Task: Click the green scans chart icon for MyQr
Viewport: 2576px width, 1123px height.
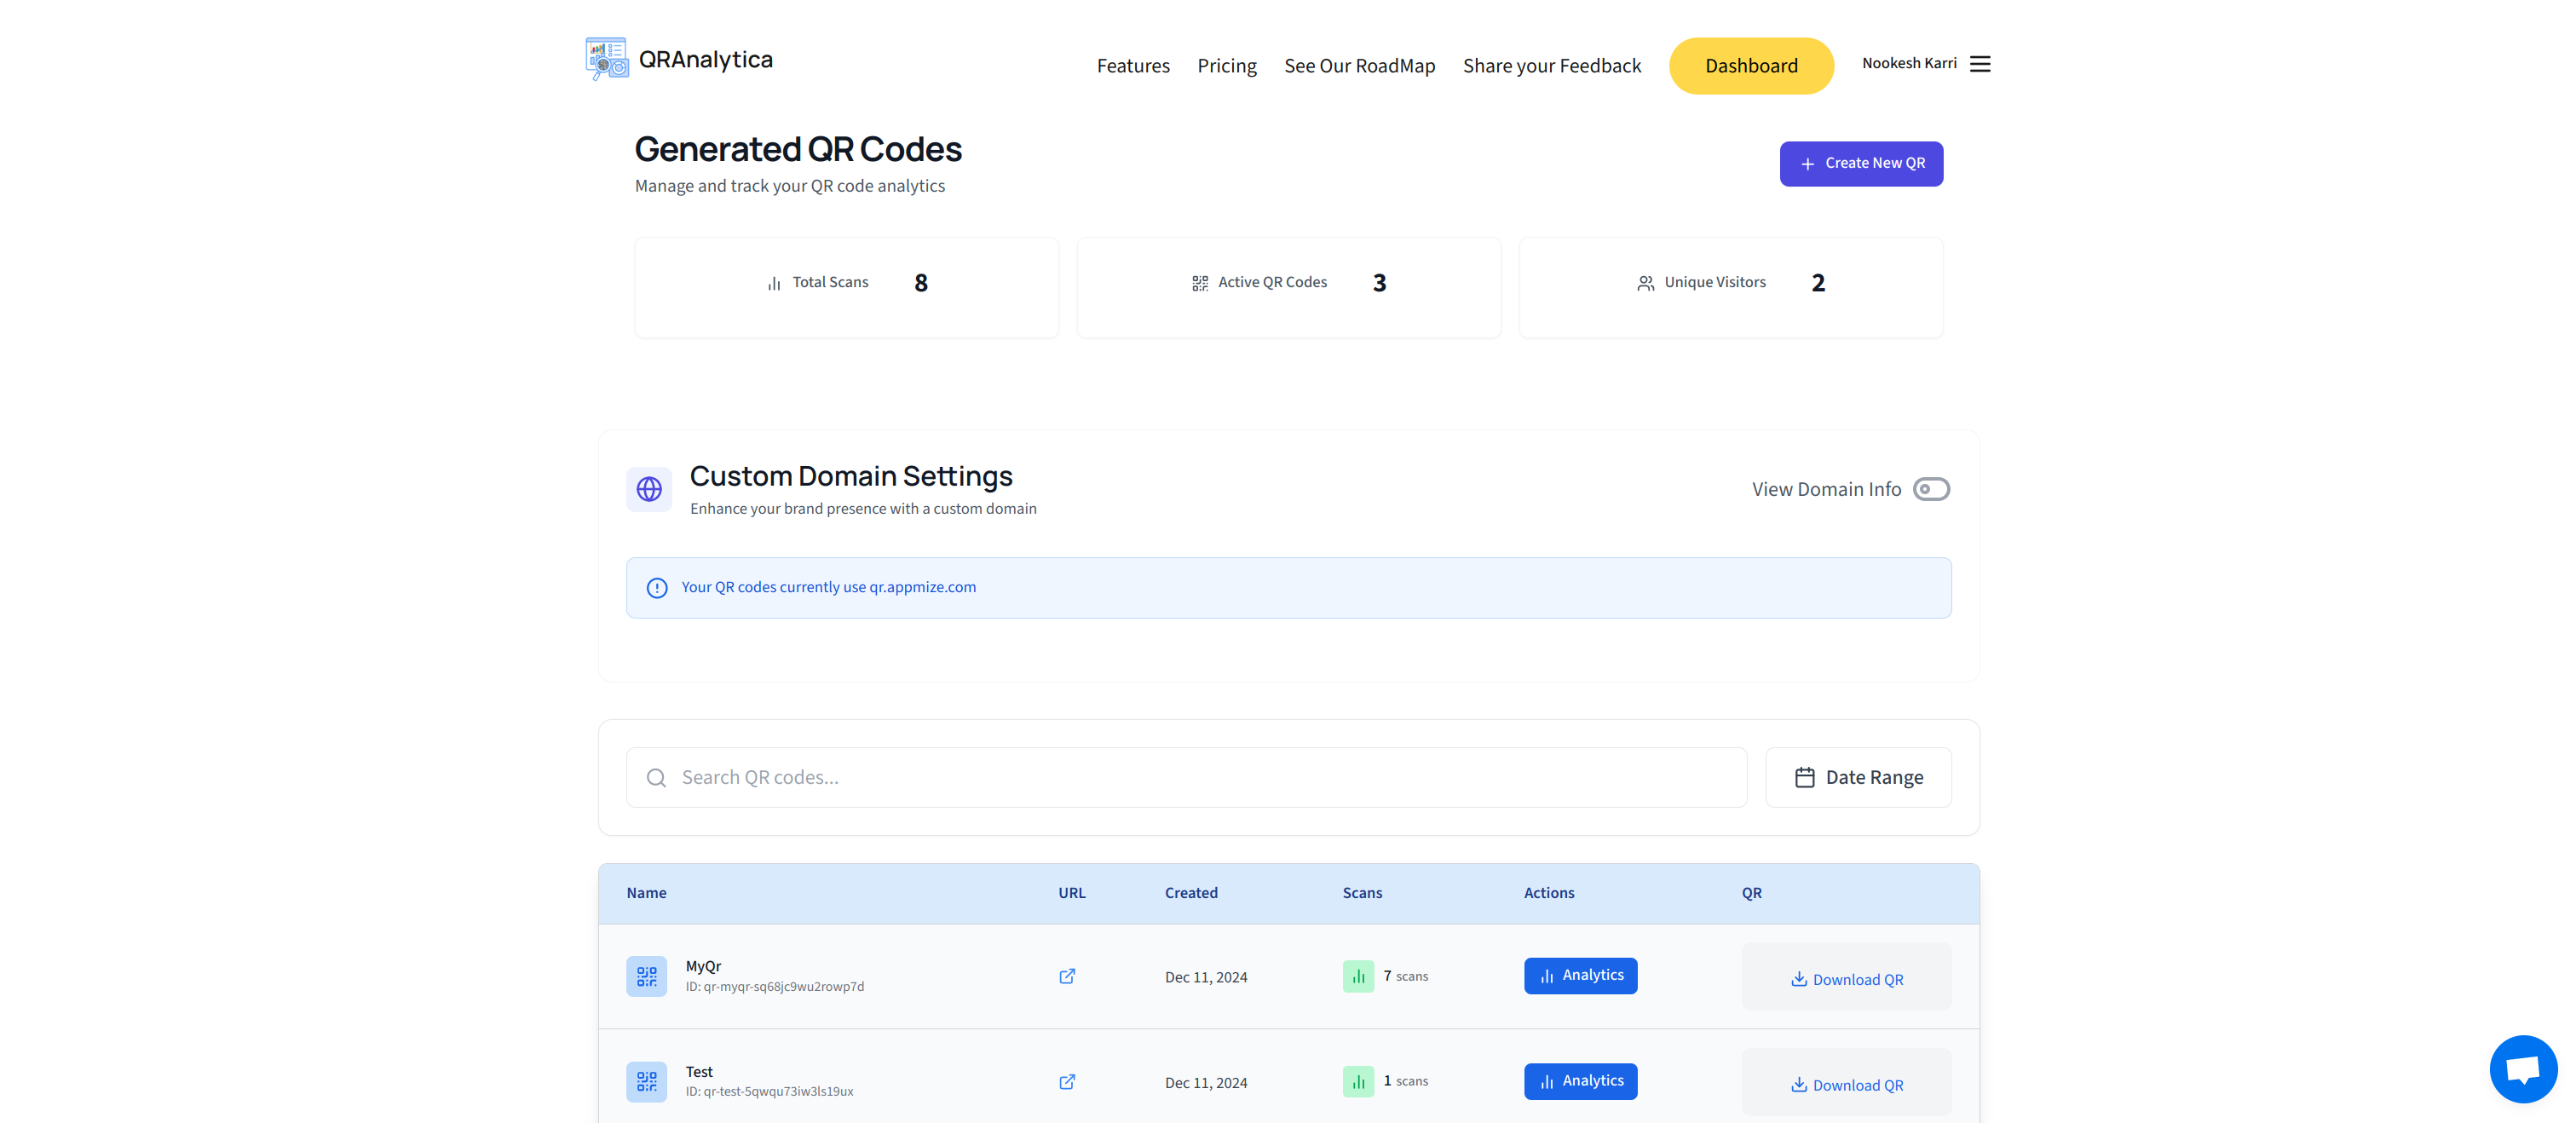Action: (x=1358, y=977)
